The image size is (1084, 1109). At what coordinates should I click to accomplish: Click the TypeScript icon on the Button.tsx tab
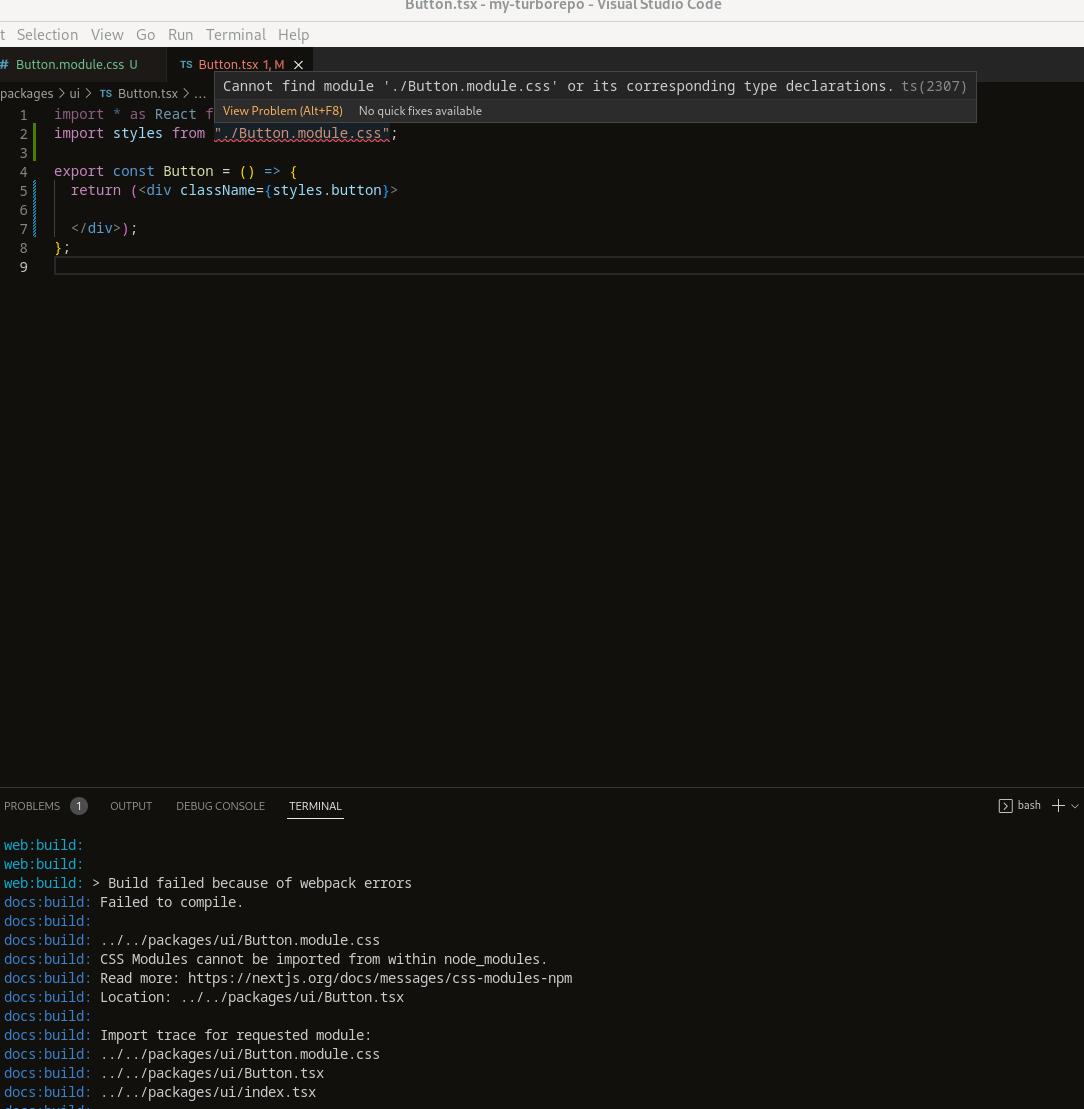186,64
